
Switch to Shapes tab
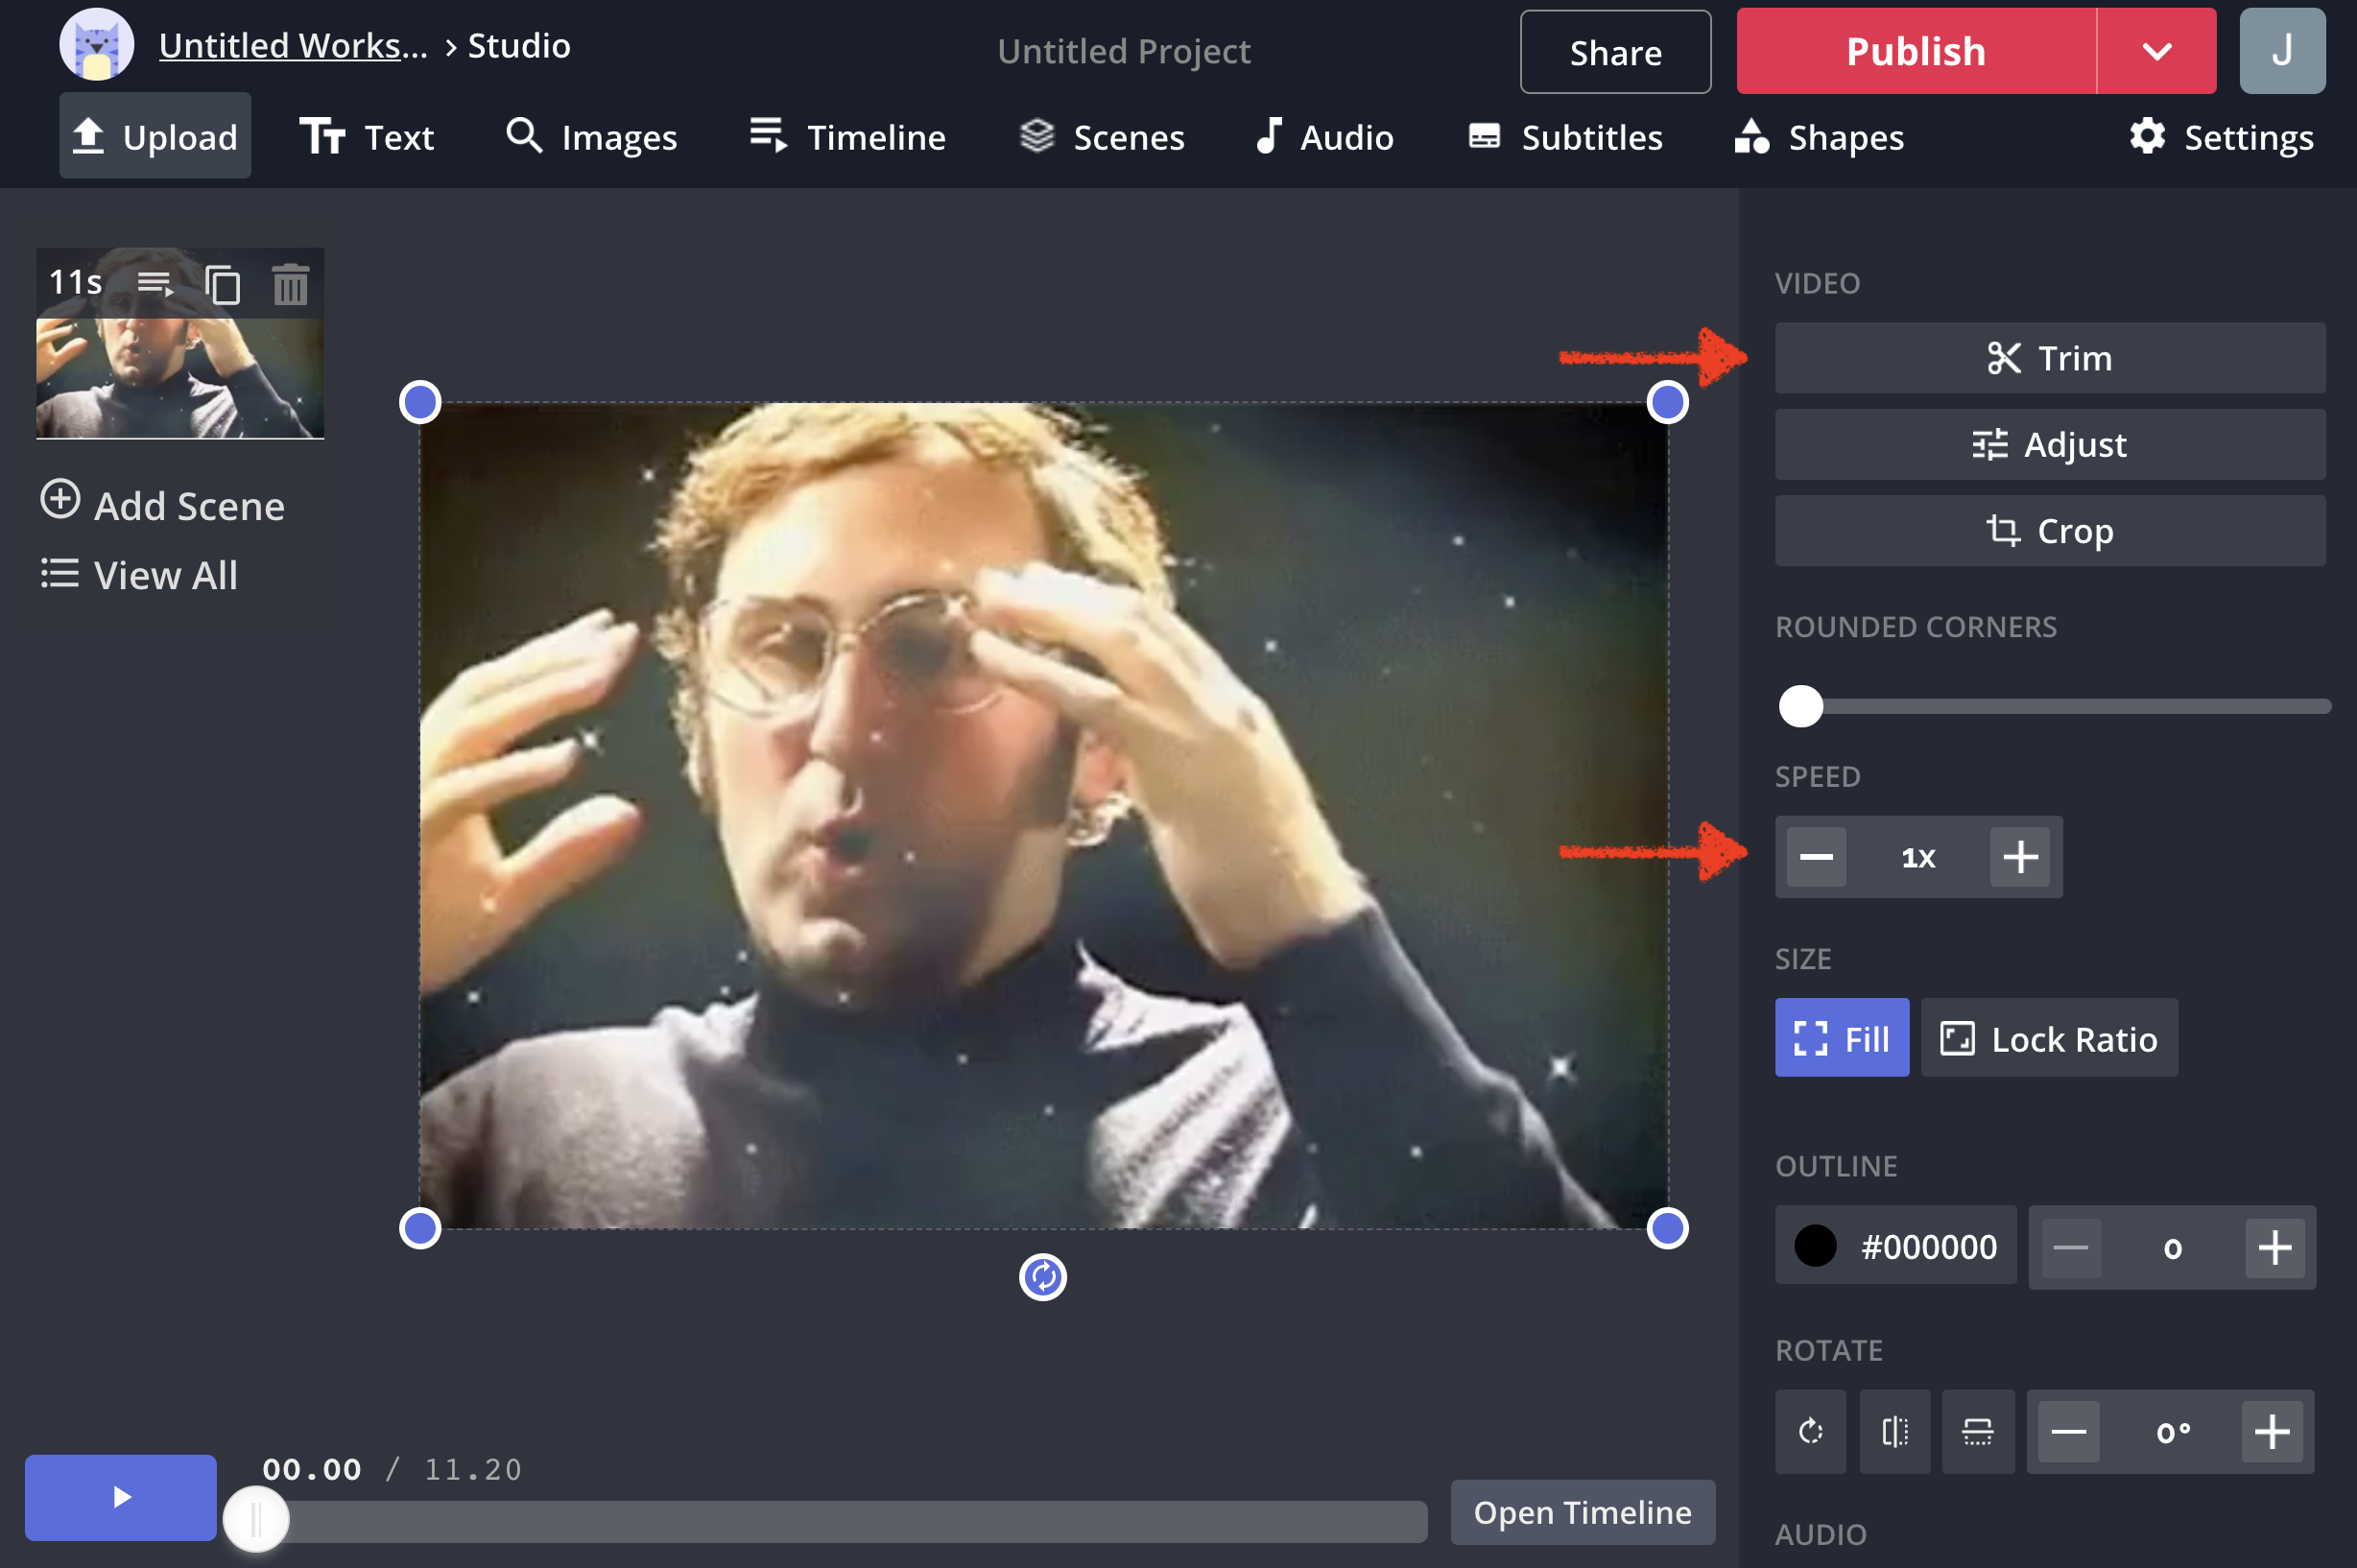pyautogui.click(x=1819, y=137)
